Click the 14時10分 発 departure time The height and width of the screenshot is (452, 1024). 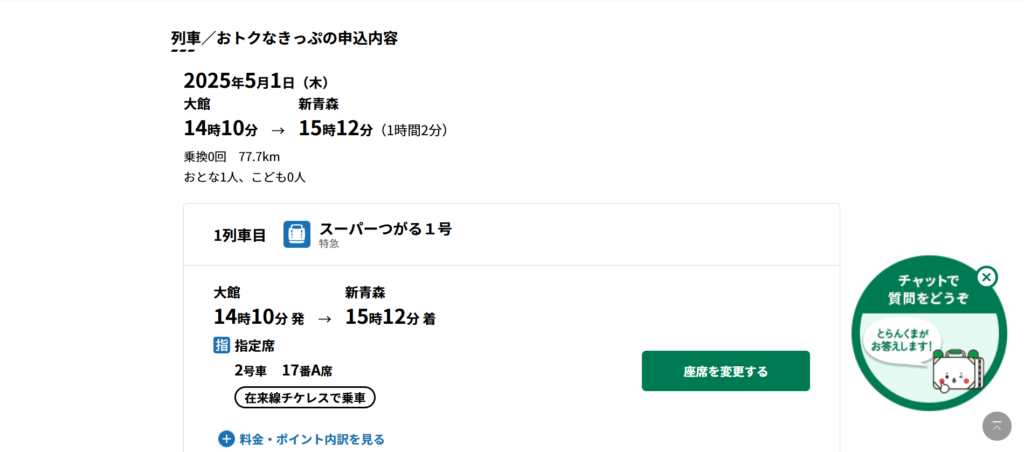[258, 318]
